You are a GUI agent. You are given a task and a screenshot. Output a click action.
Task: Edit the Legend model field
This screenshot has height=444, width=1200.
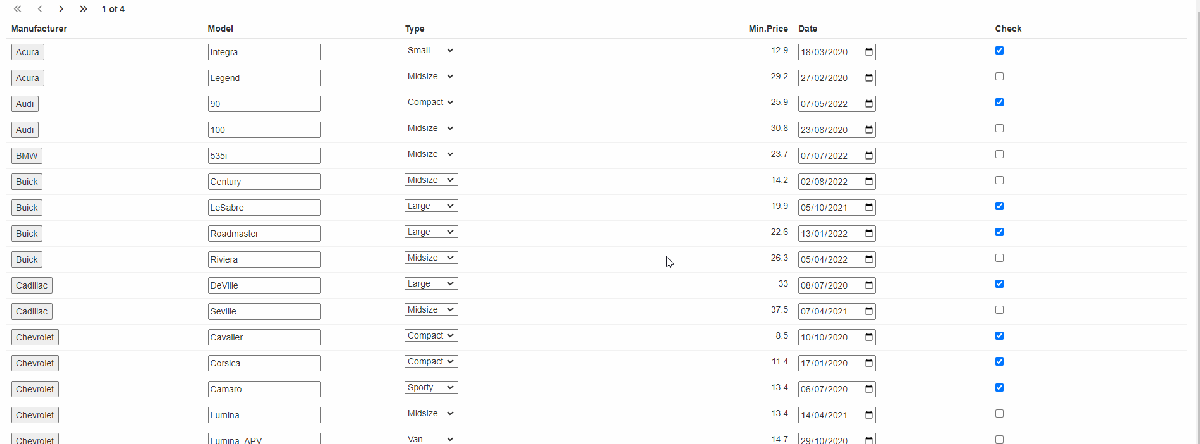(x=264, y=78)
